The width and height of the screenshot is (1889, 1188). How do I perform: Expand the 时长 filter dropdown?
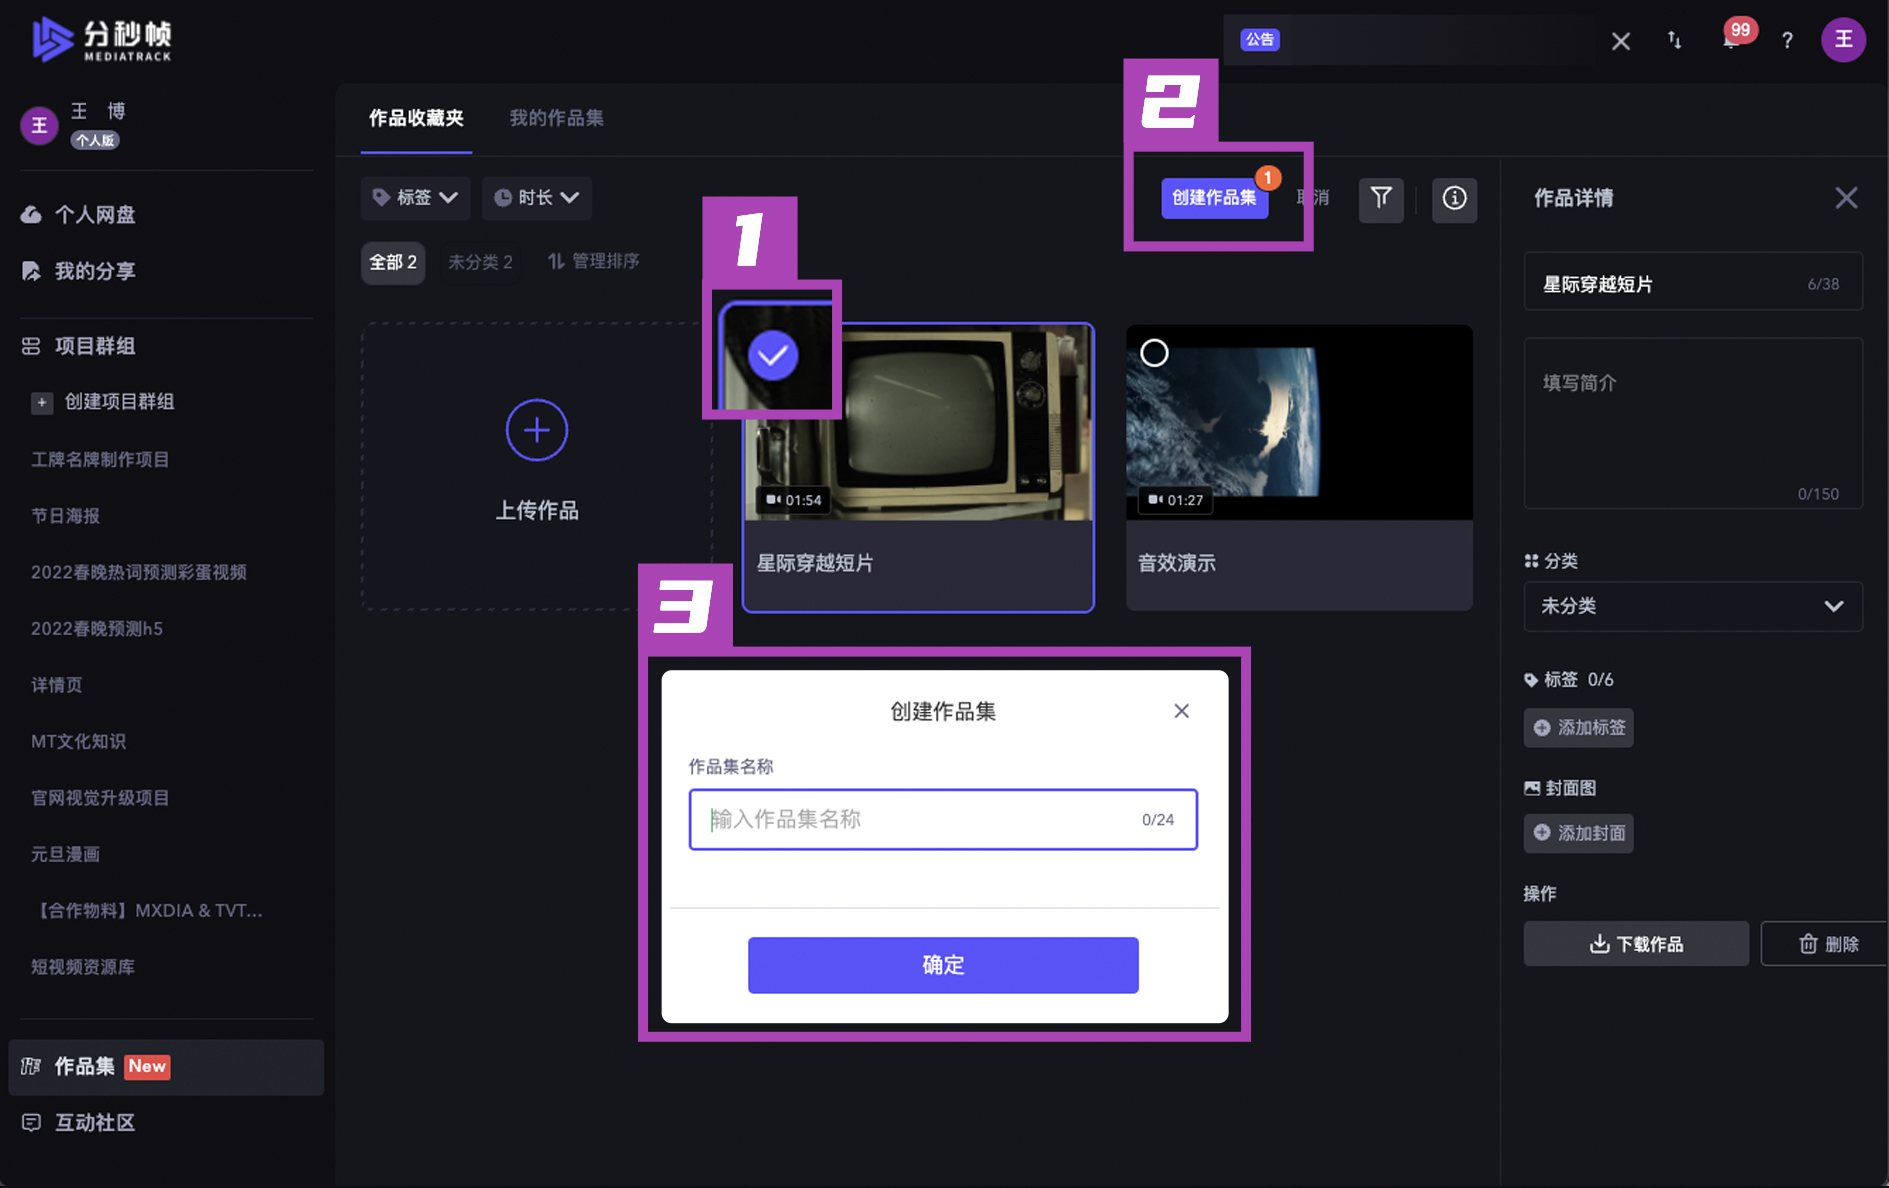point(536,198)
